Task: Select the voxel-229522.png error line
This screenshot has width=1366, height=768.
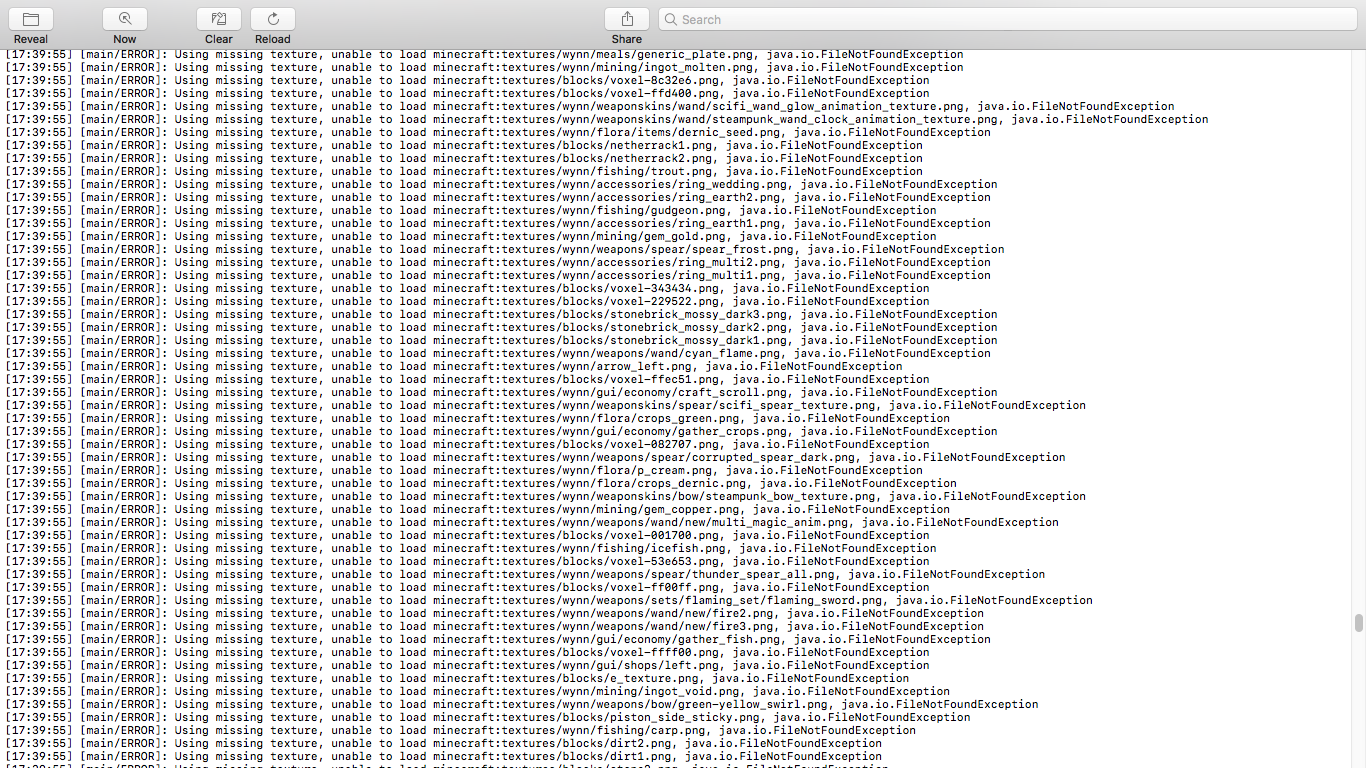Action: click(467, 302)
